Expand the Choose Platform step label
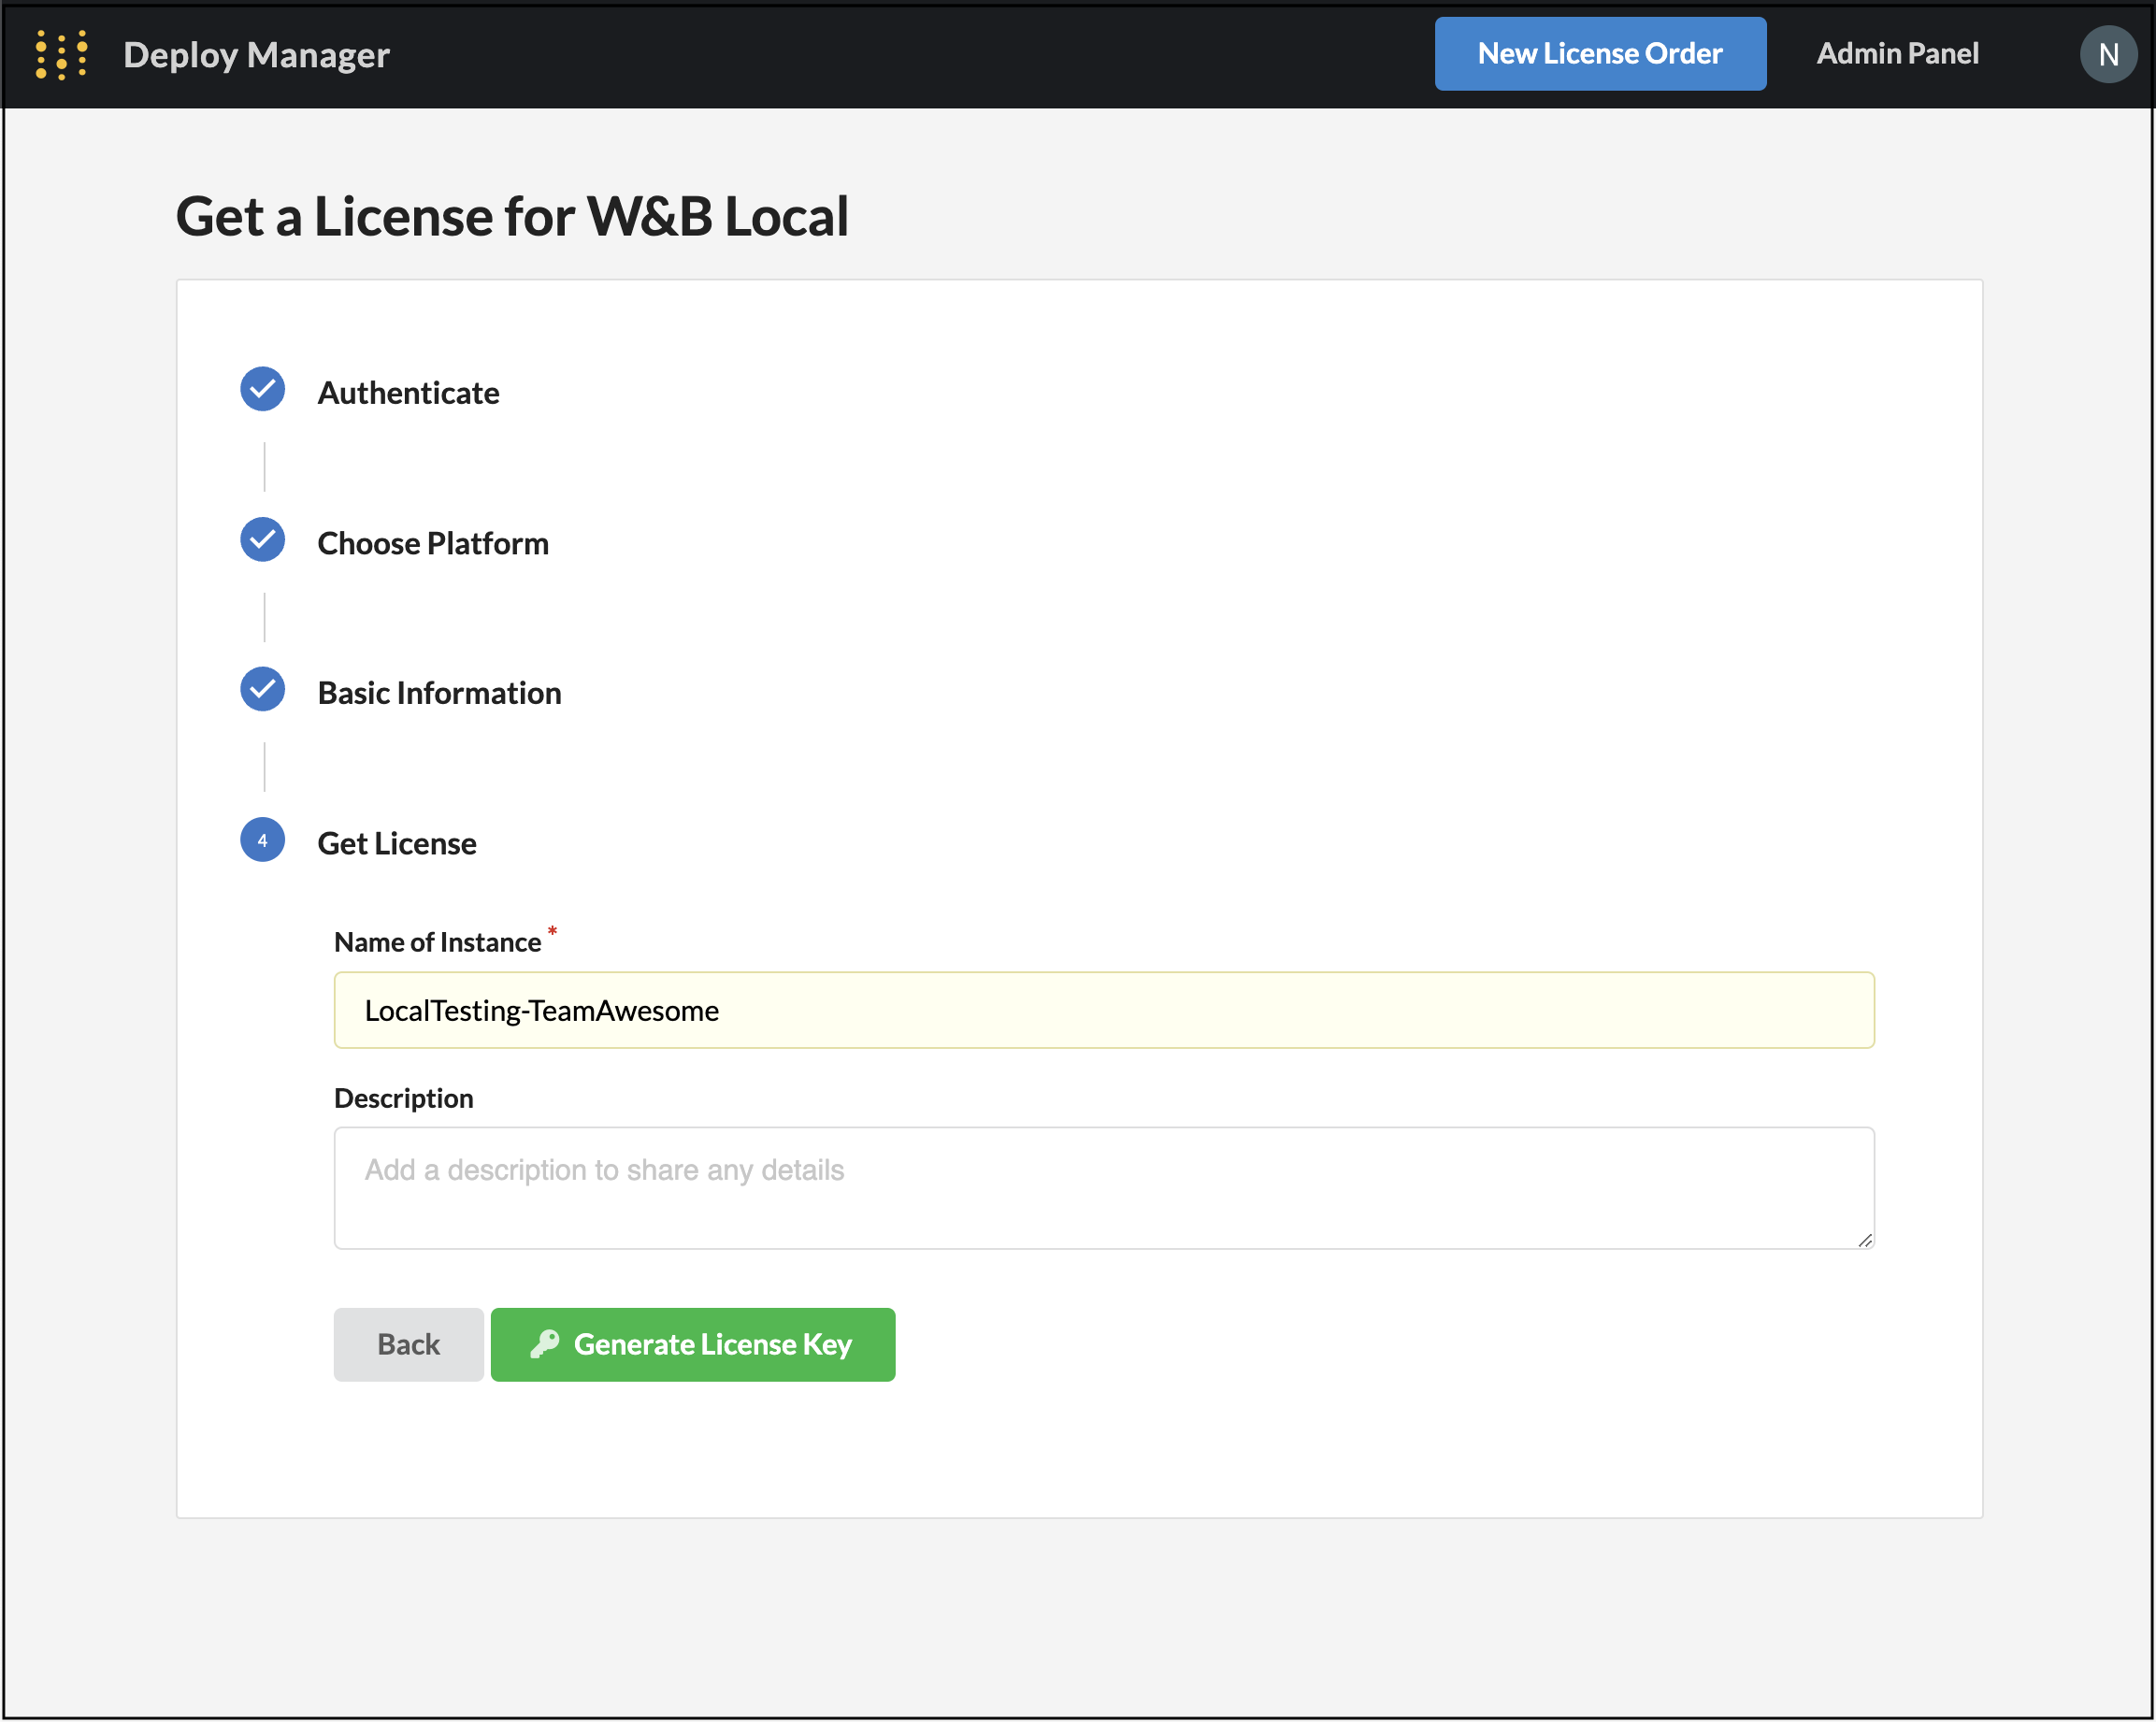 (432, 543)
